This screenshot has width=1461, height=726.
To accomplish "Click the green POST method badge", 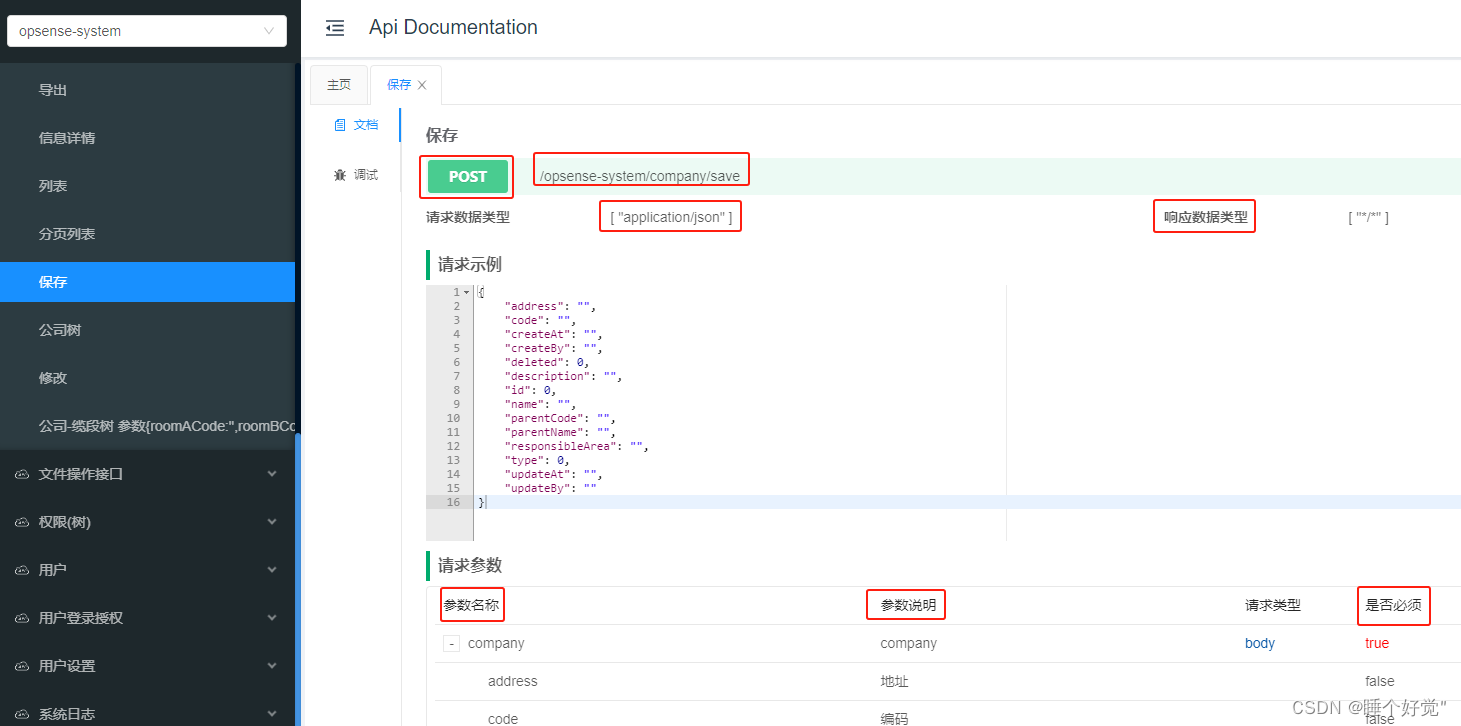I will tap(467, 176).
